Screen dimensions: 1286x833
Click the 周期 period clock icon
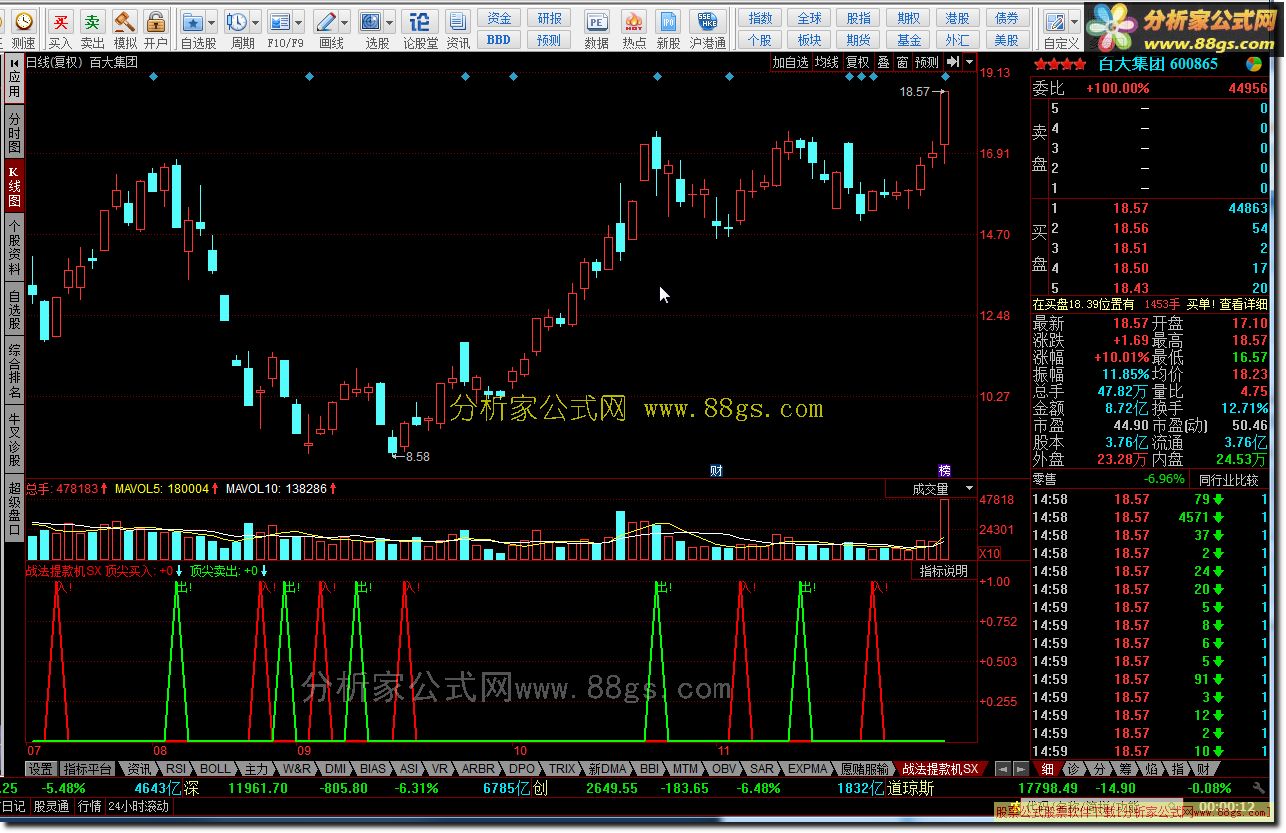tap(237, 21)
